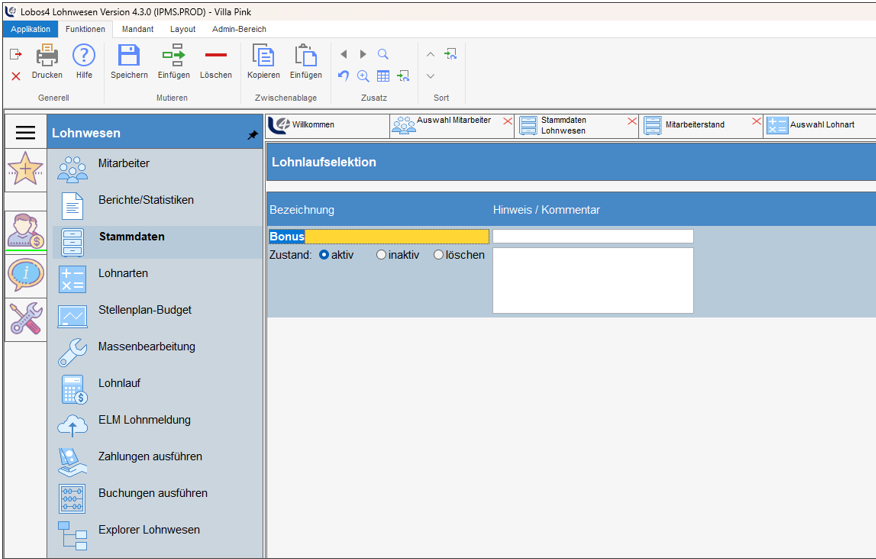
Task: Open the Hilfe question mark icon
Action: (x=84, y=57)
